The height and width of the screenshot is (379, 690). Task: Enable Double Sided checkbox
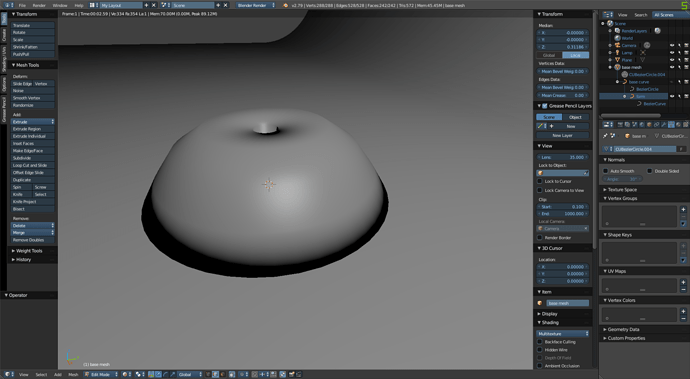pyautogui.click(x=650, y=171)
